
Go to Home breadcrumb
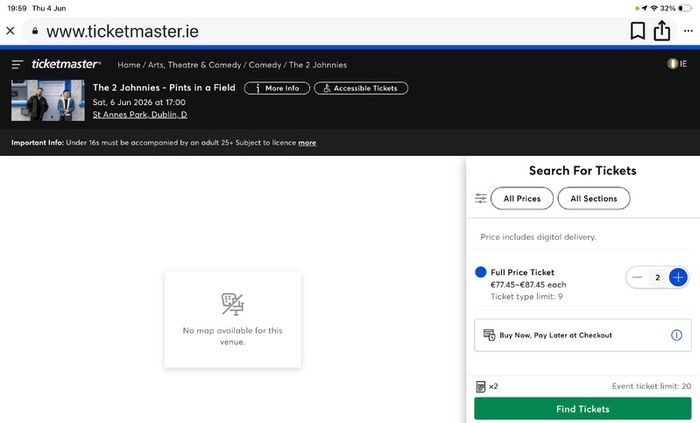(x=129, y=65)
